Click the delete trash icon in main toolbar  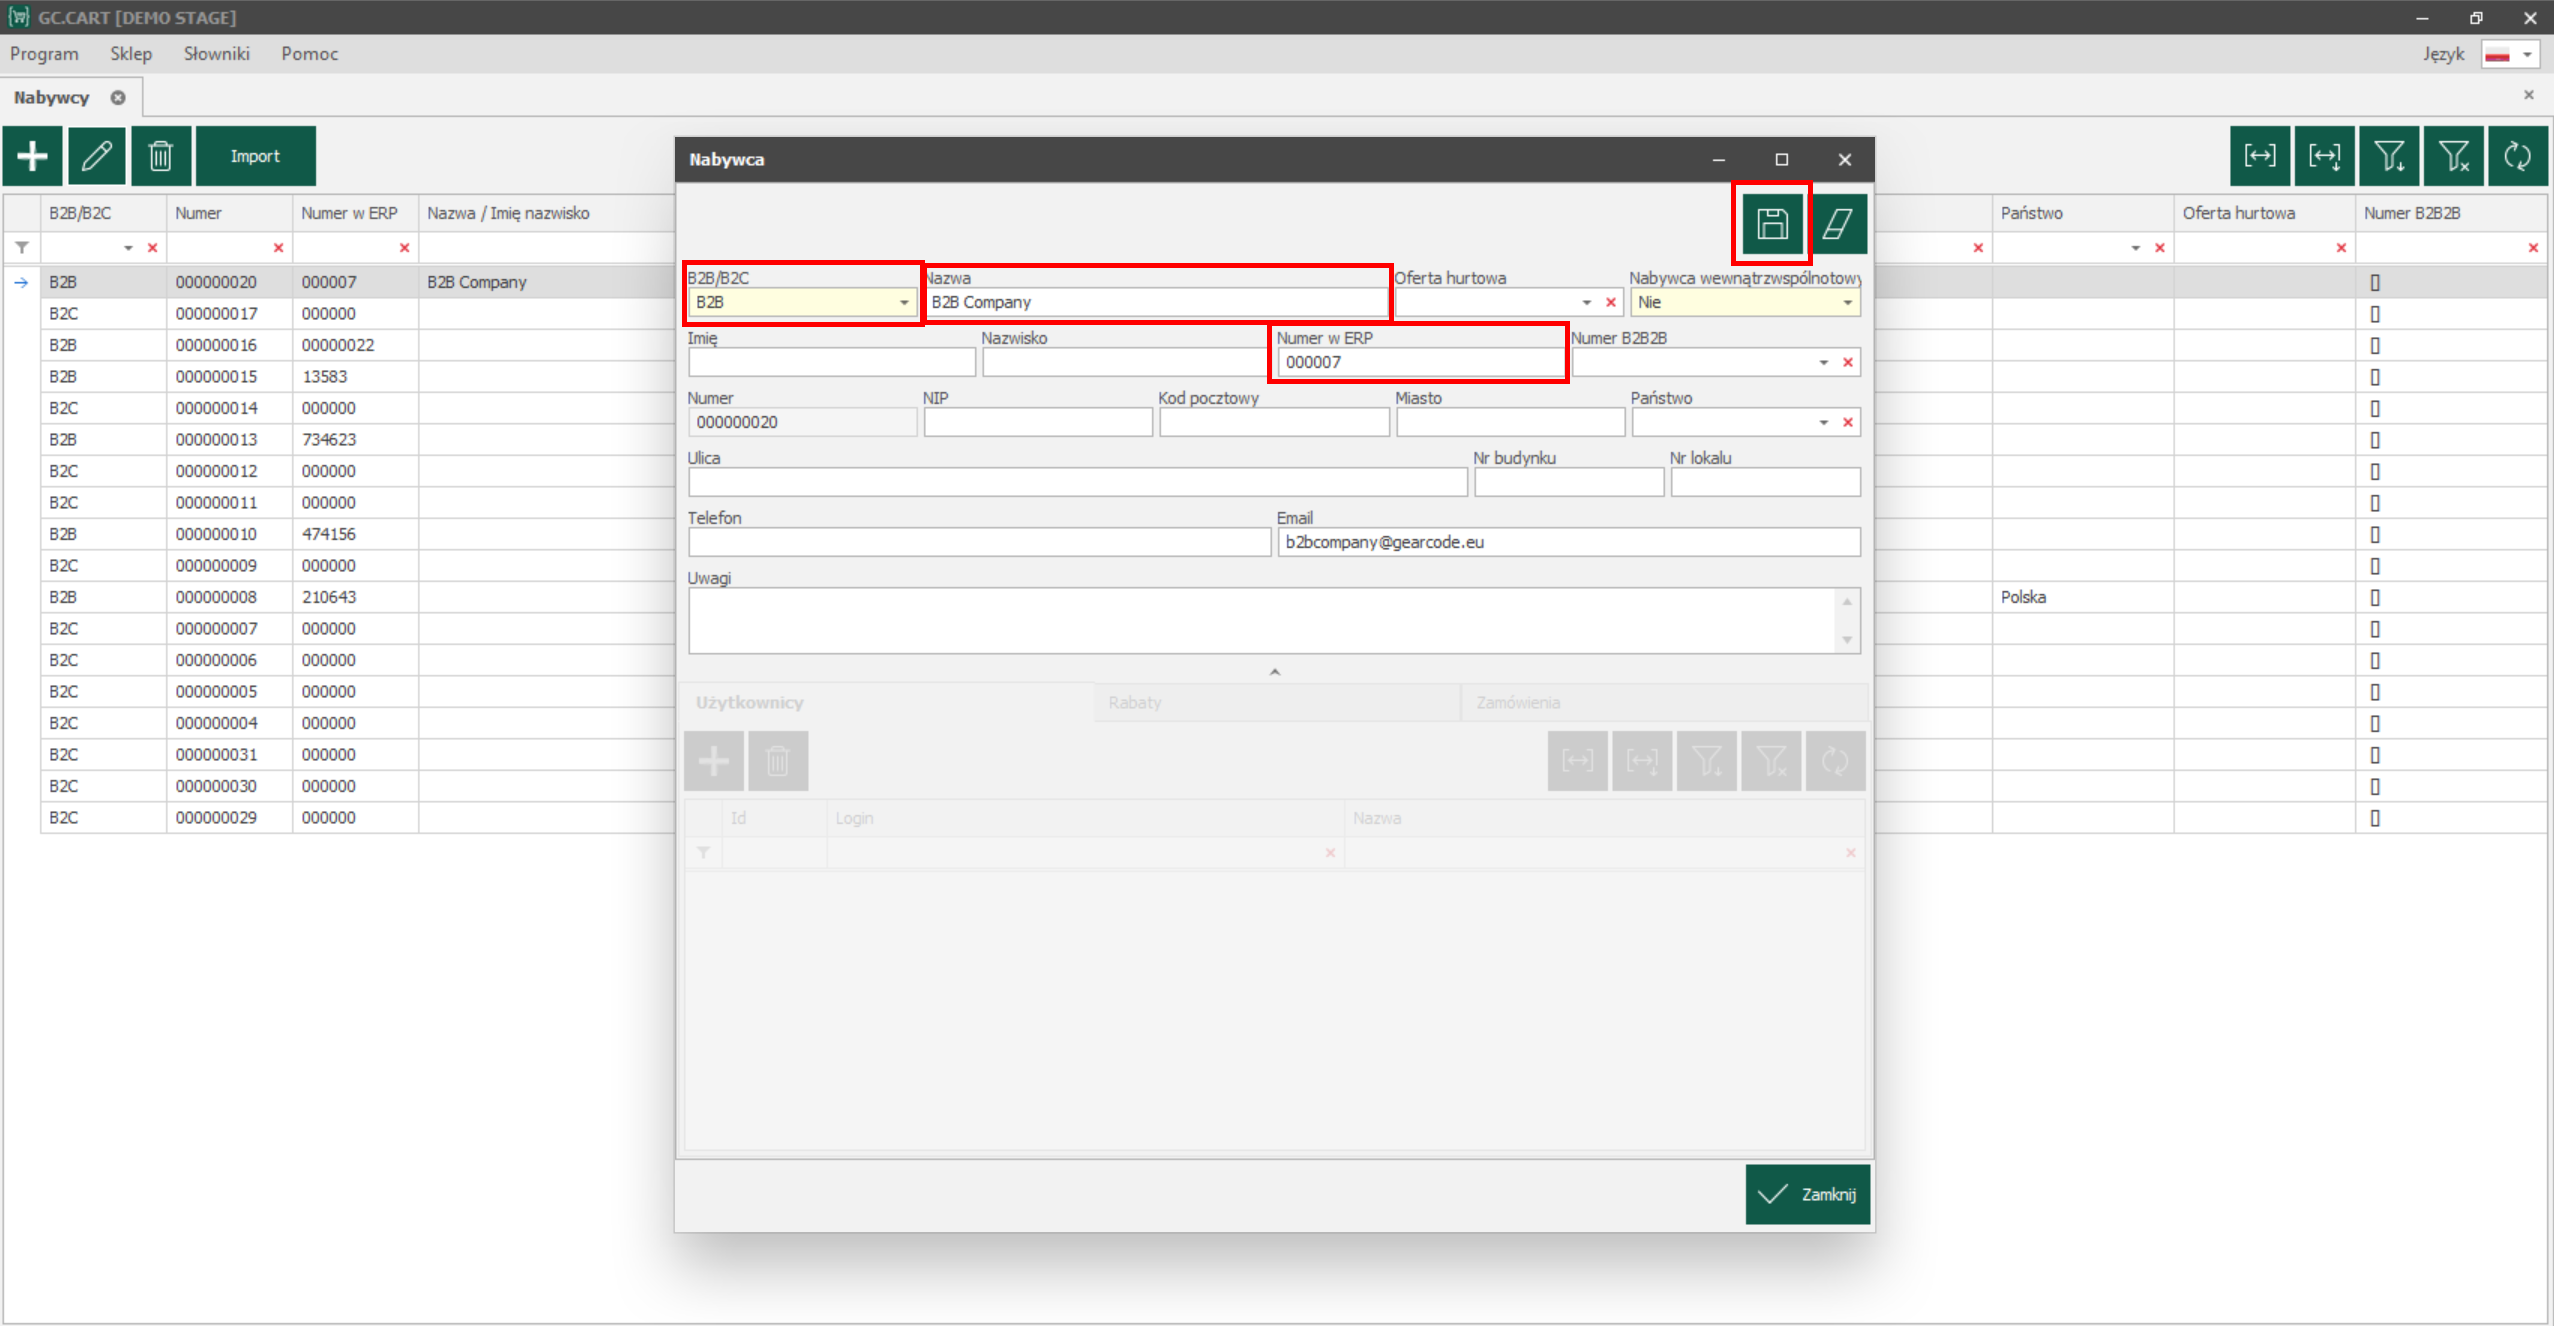coord(161,156)
